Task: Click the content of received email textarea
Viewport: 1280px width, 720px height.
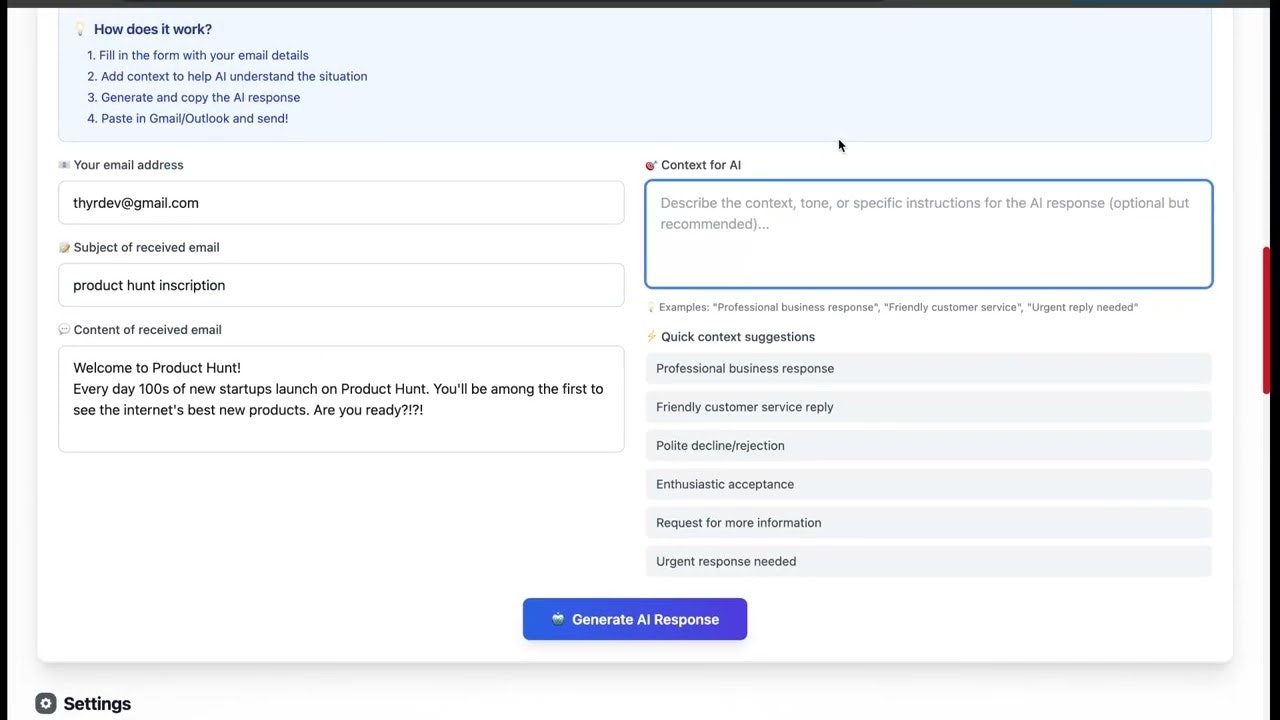Action: click(x=341, y=399)
